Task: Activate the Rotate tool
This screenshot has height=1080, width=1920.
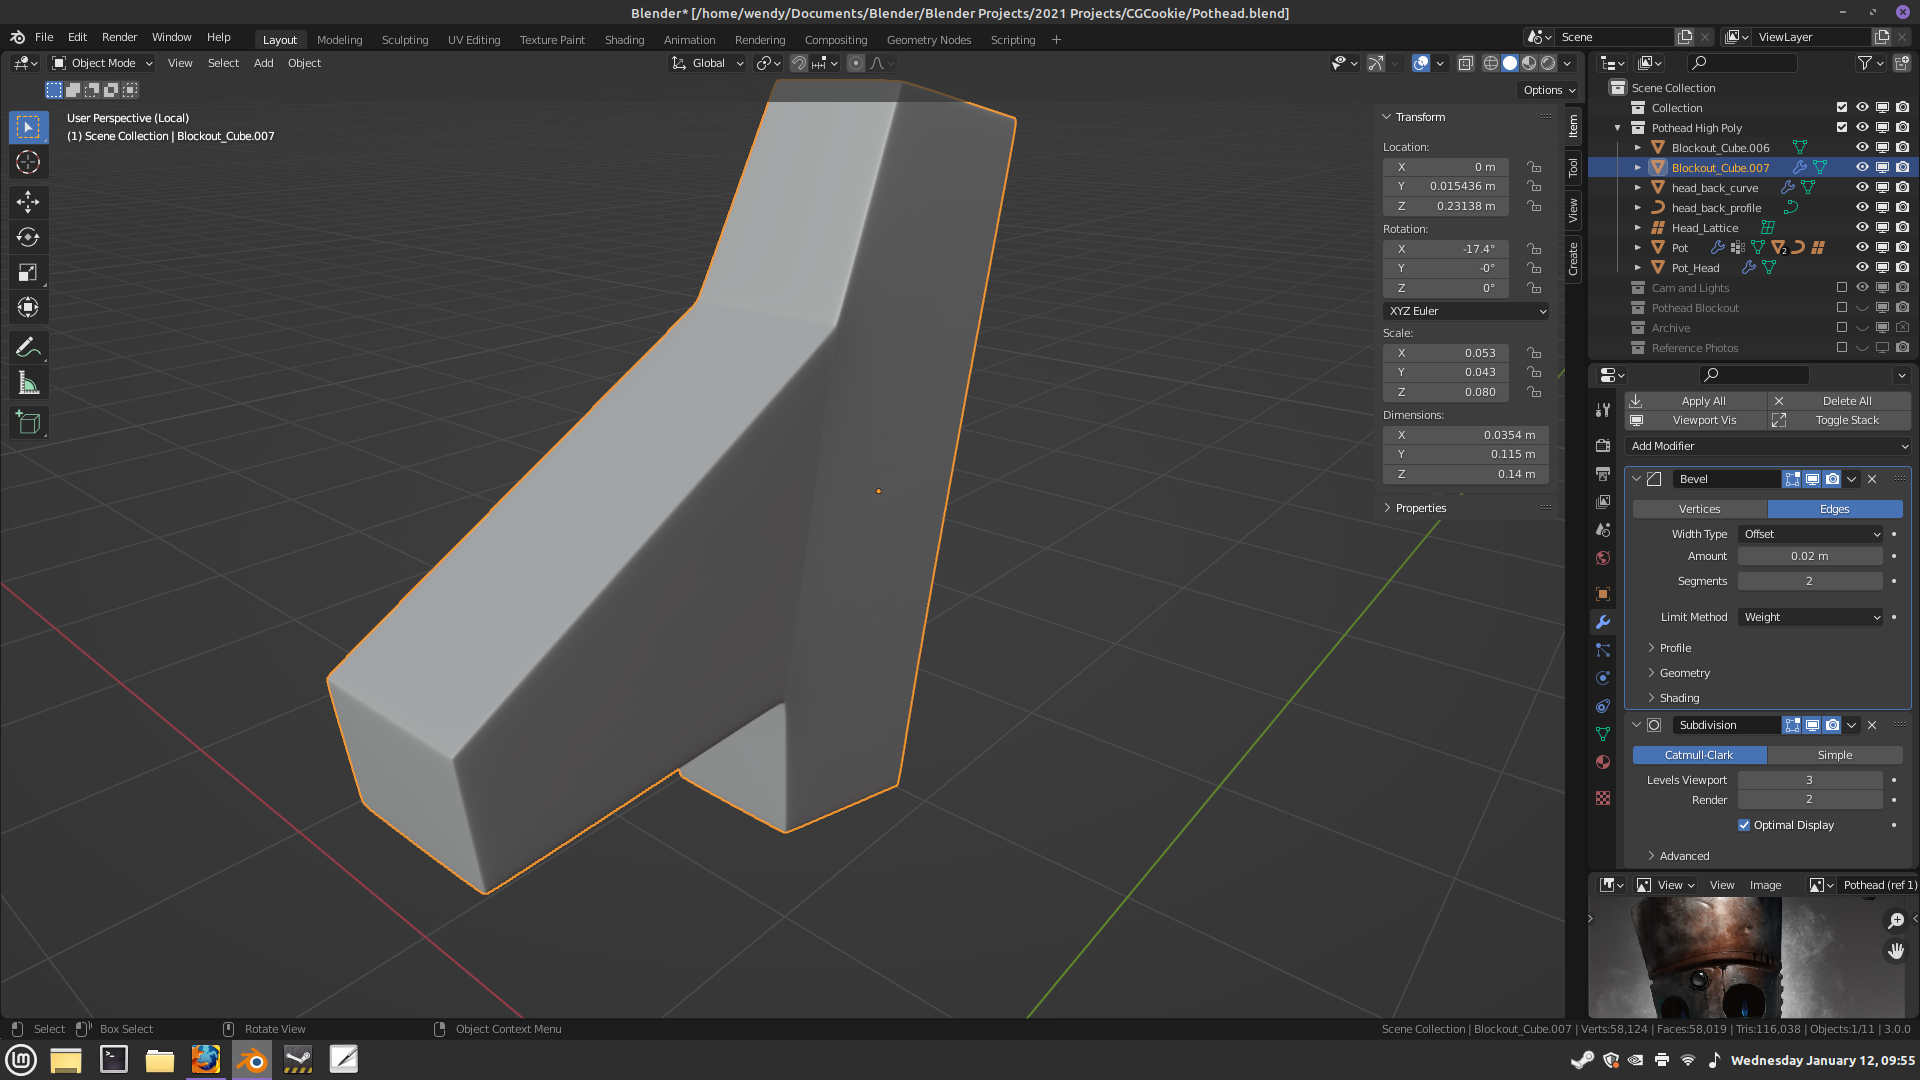Action: point(28,237)
